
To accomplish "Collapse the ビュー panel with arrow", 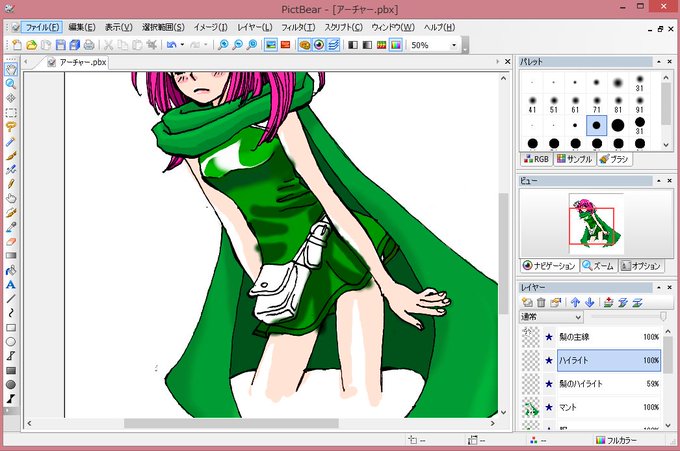I will coord(659,180).
